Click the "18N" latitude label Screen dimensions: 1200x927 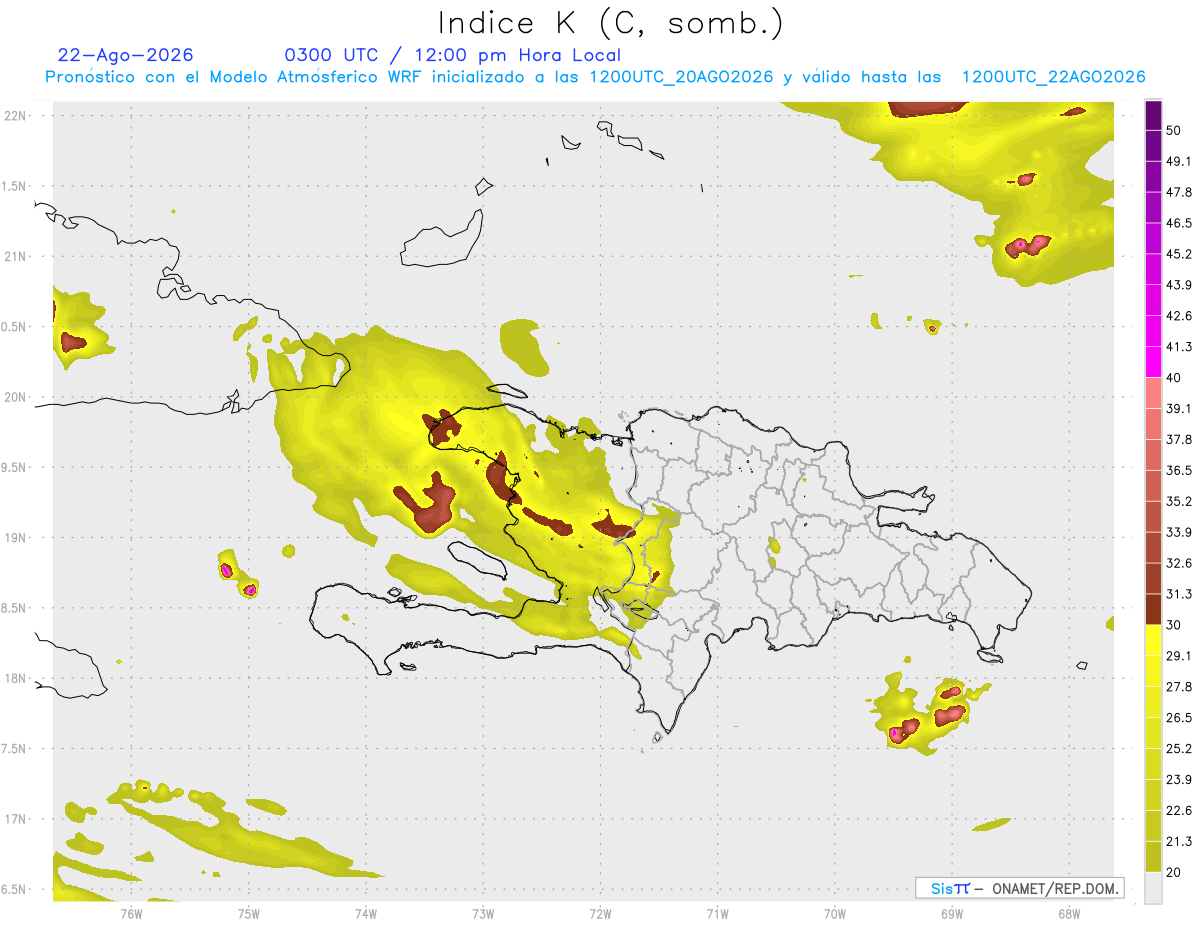click(15, 679)
